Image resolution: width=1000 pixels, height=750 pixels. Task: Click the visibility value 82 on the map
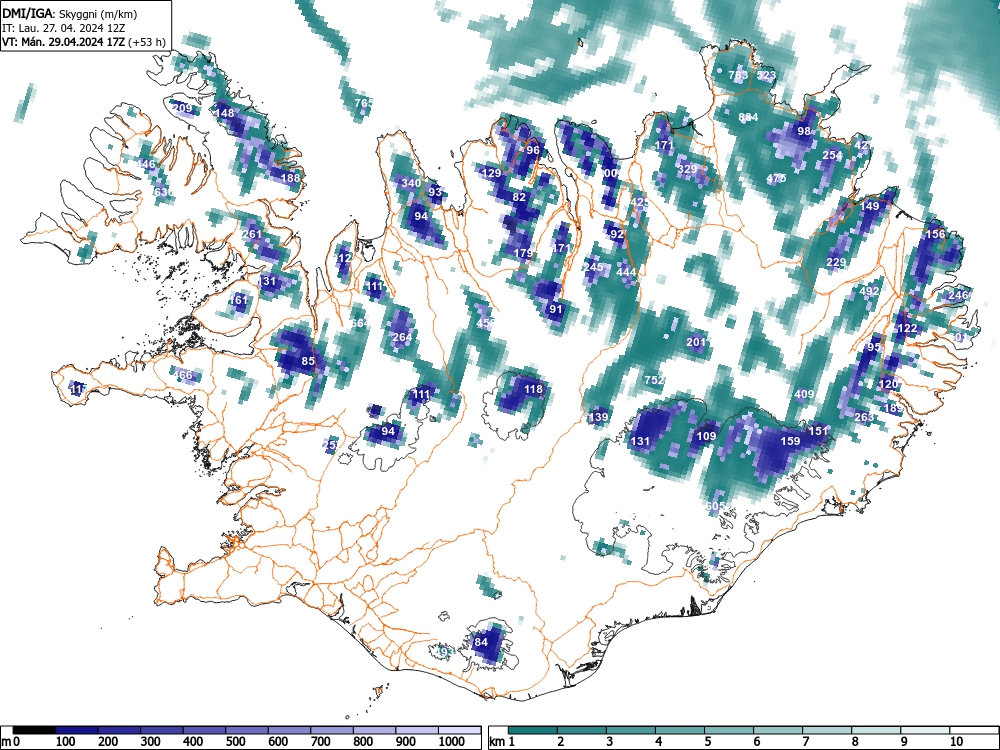[x=519, y=197]
